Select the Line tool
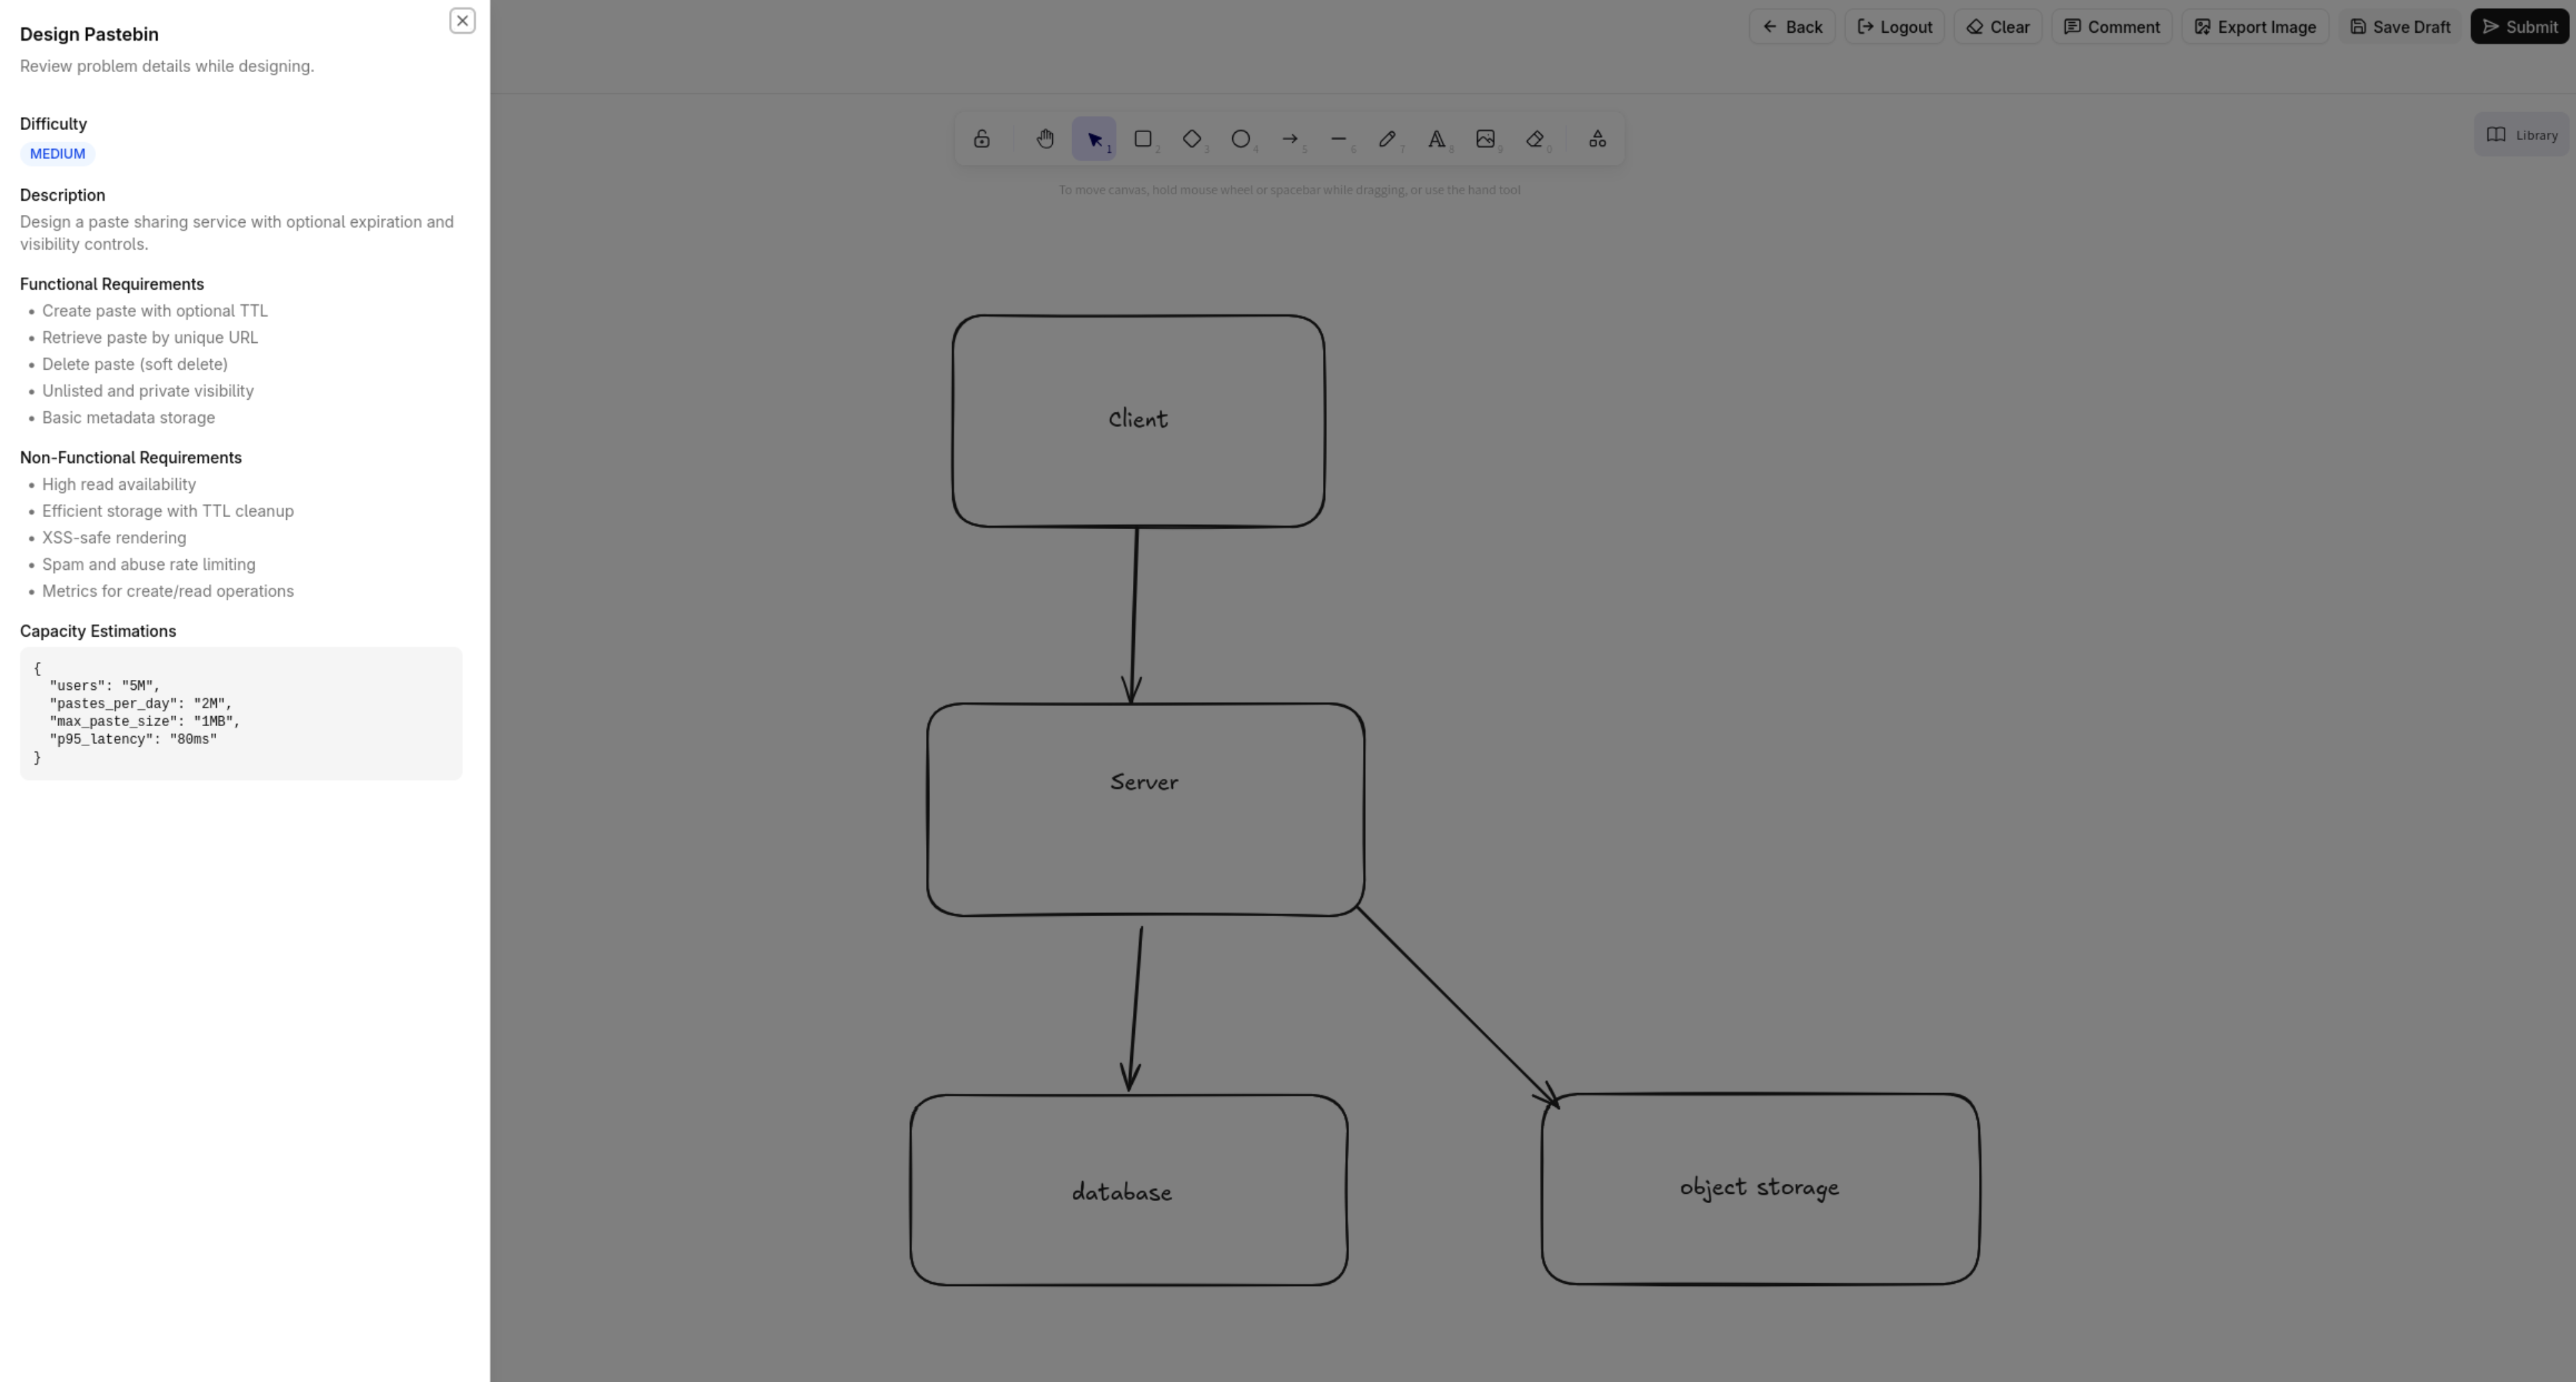 (1339, 138)
